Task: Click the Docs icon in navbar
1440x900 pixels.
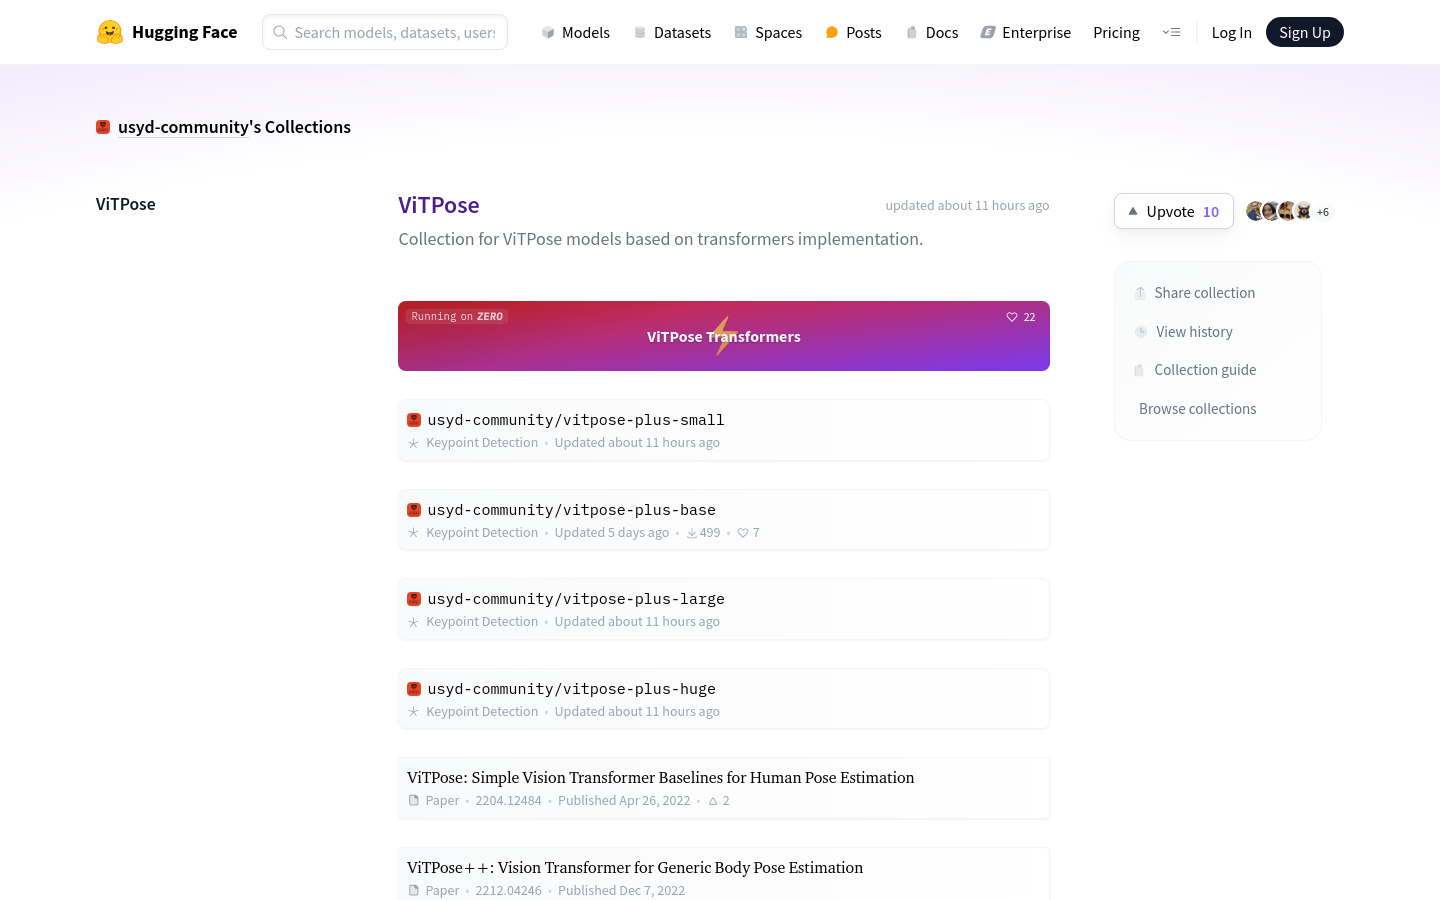Action: [x=912, y=32]
